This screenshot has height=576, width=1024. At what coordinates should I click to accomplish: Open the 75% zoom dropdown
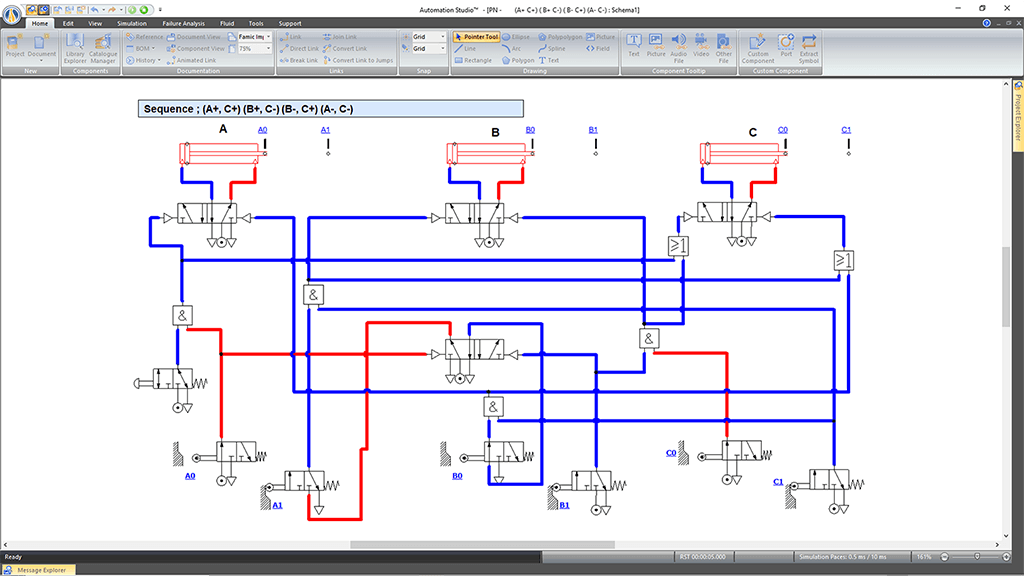click(269, 48)
